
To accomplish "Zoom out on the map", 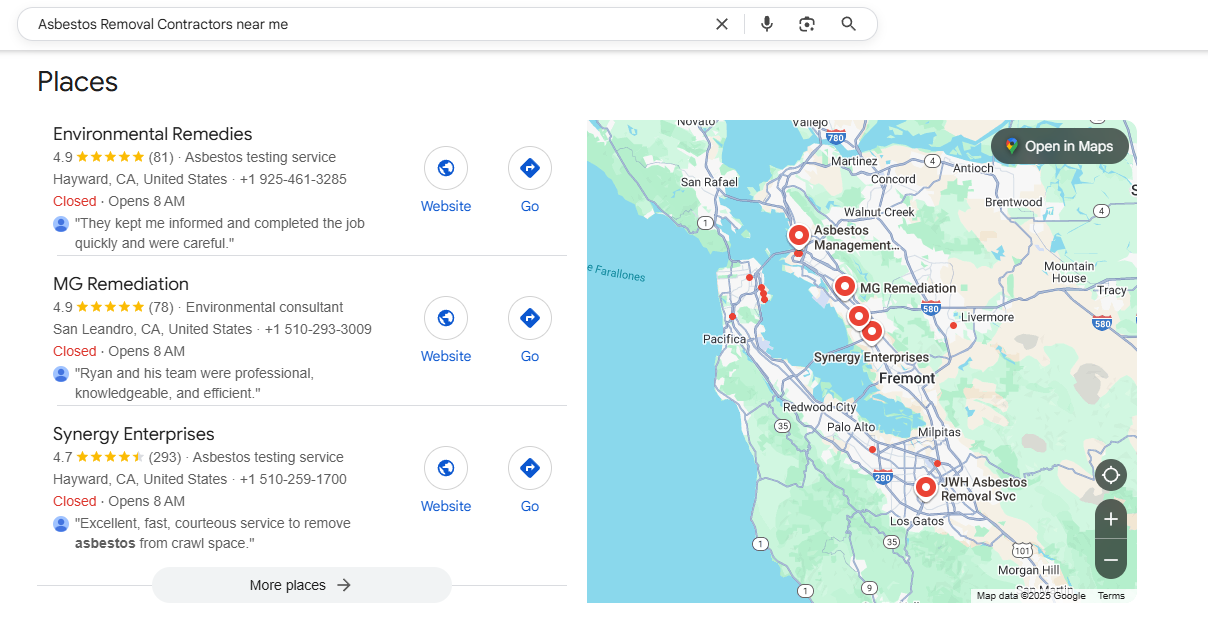I will (1110, 559).
